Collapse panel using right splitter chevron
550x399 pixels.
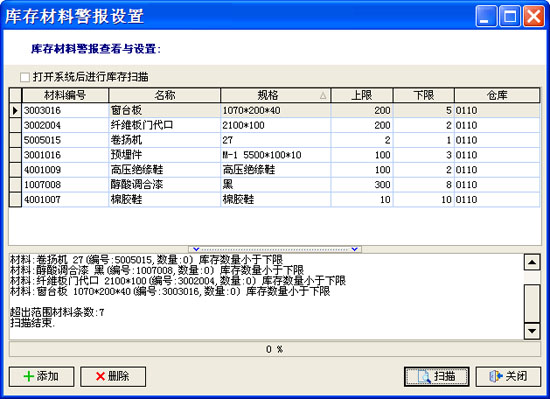coord(355,249)
